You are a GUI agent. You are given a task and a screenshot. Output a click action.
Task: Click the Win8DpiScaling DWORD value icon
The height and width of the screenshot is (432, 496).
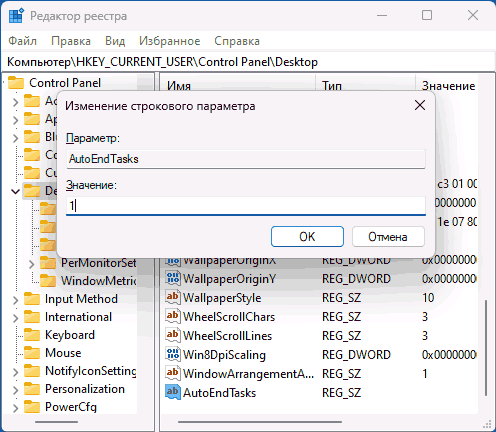pyautogui.click(x=173, y=354)
